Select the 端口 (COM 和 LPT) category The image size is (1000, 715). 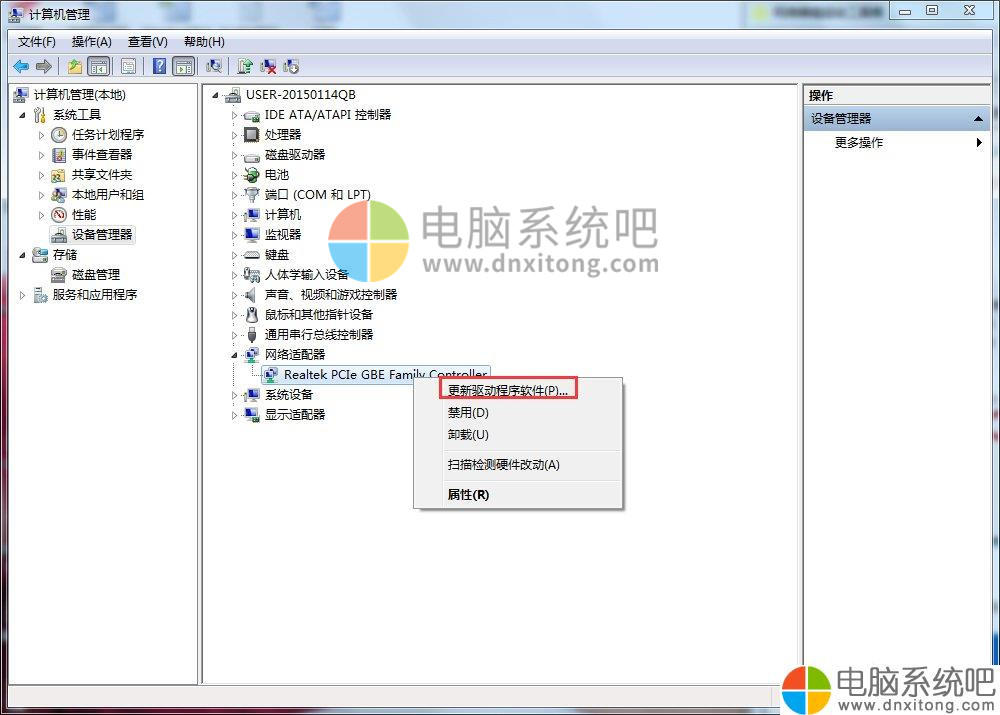318,195
